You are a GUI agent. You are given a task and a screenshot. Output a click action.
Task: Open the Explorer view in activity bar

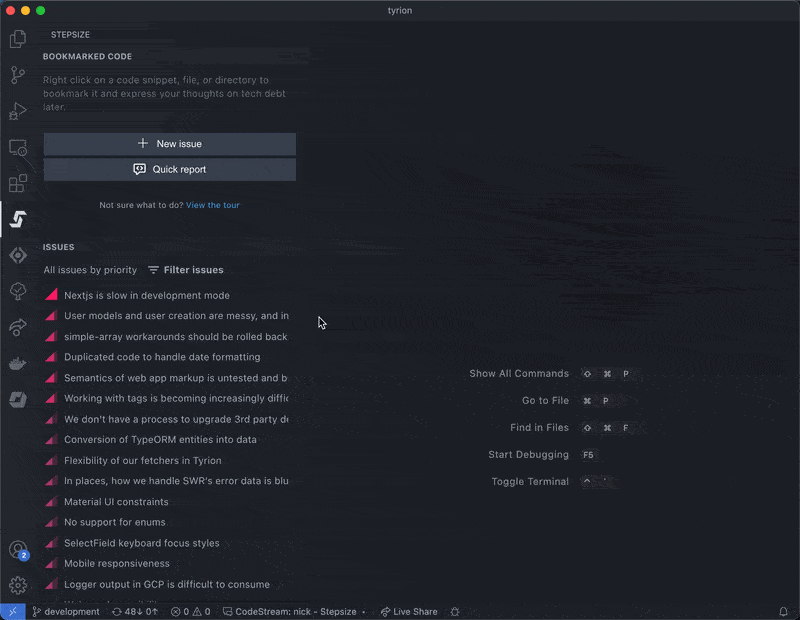[18, 40]
